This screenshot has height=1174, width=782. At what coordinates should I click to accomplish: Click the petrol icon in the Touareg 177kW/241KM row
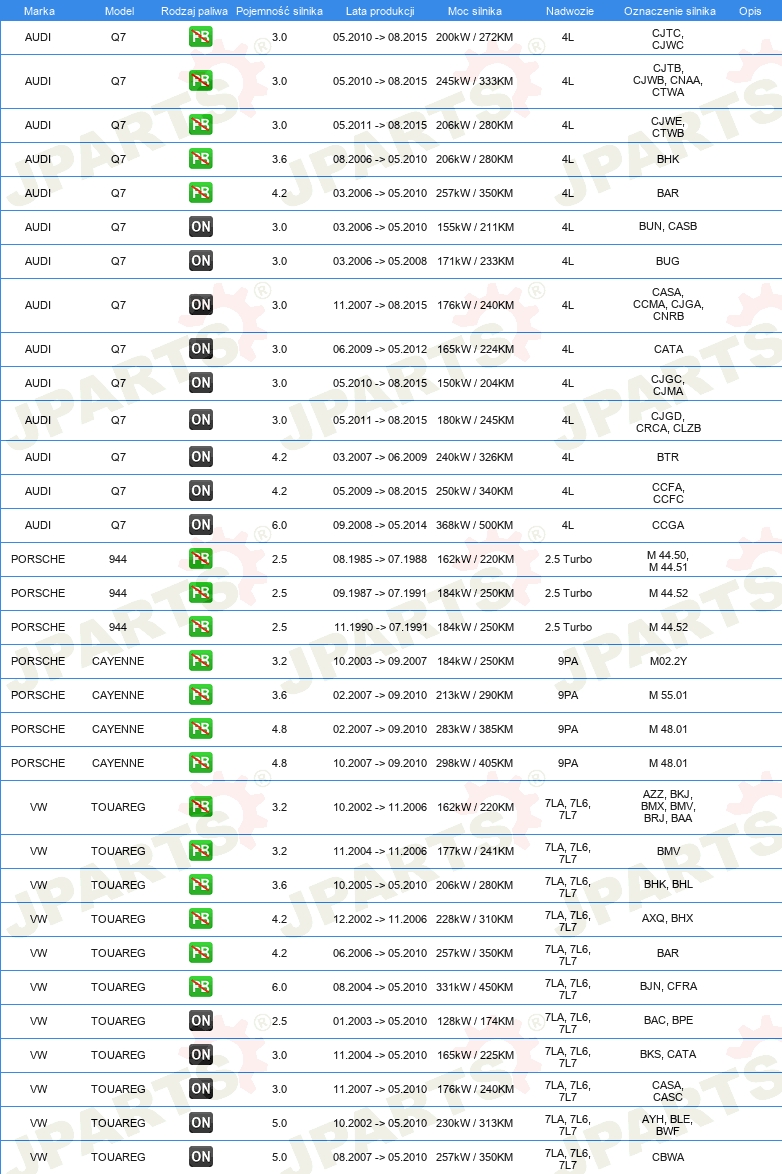tap(201, 851)
